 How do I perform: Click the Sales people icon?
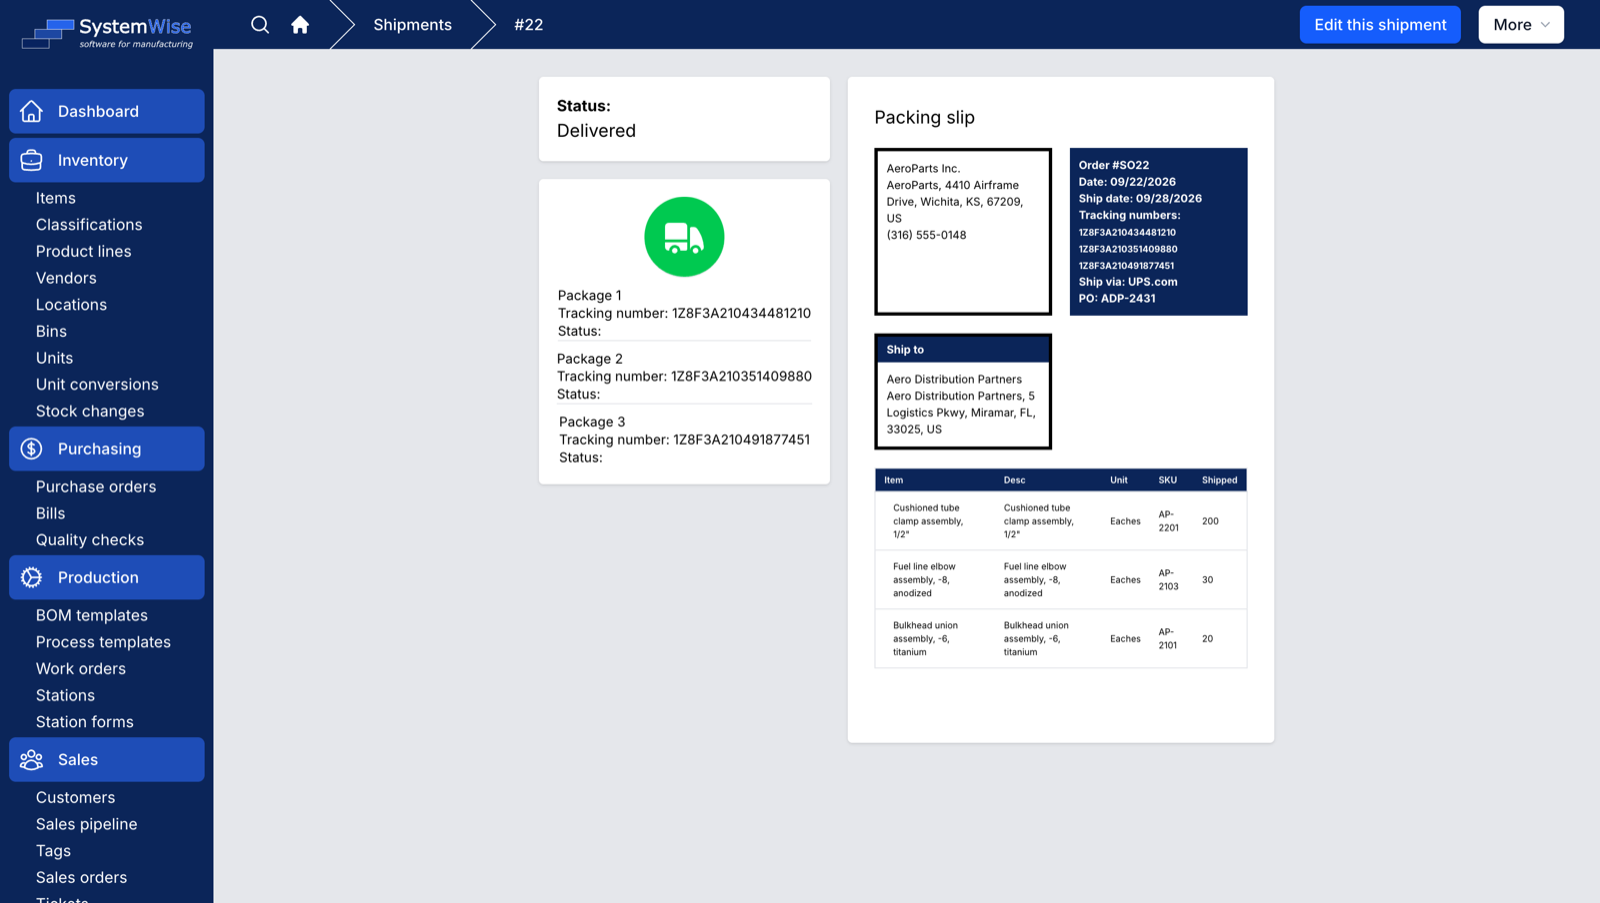pyautogui.click(x=32, y=760)
